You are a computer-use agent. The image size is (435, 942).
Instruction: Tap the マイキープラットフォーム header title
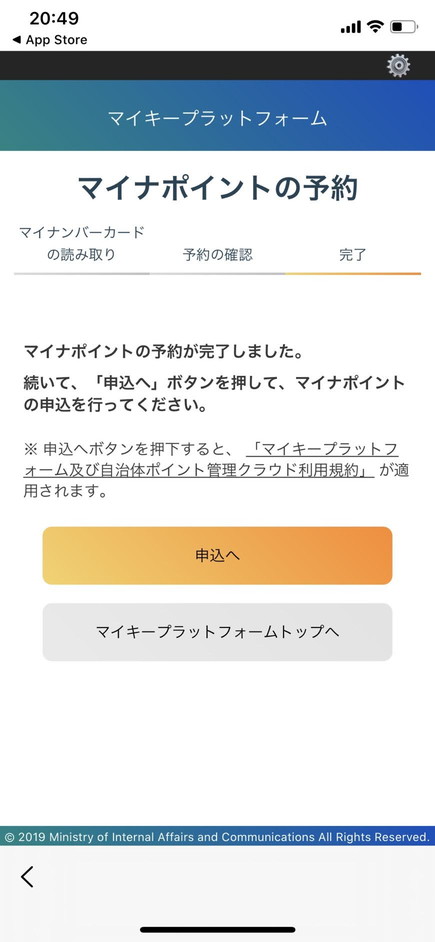[218, 118]
